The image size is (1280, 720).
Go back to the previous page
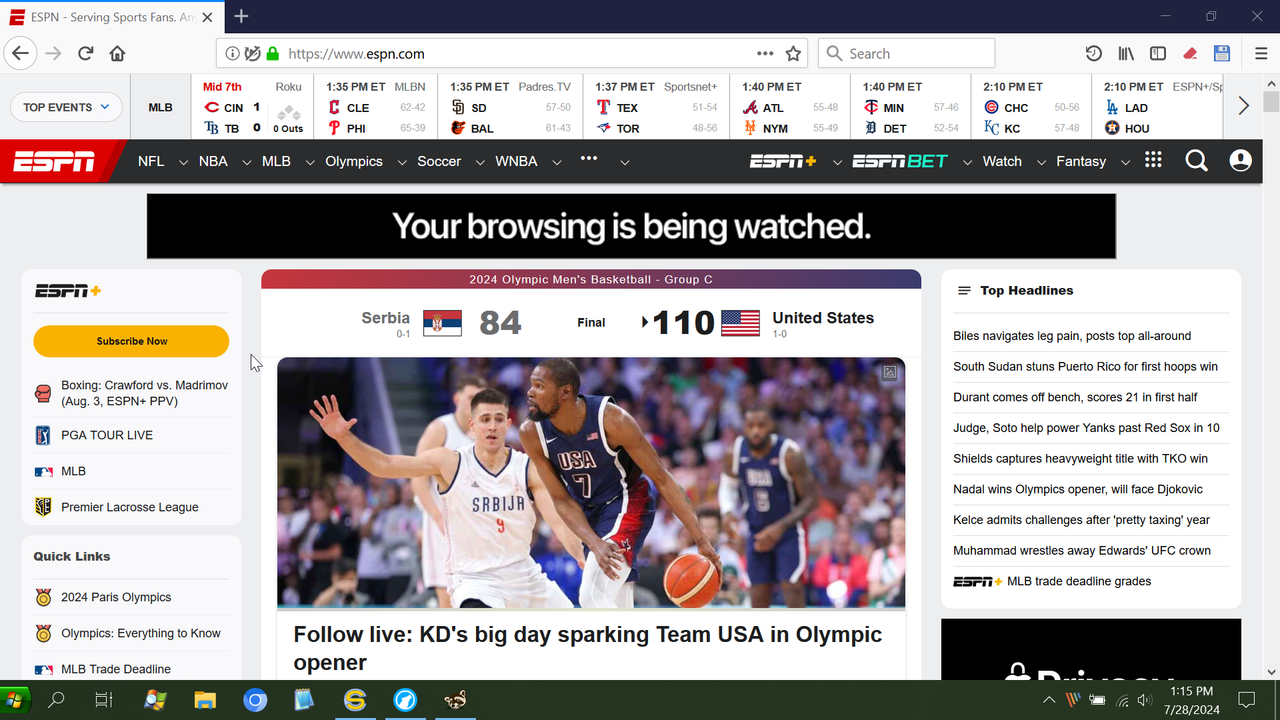click(x=21, y=54)
